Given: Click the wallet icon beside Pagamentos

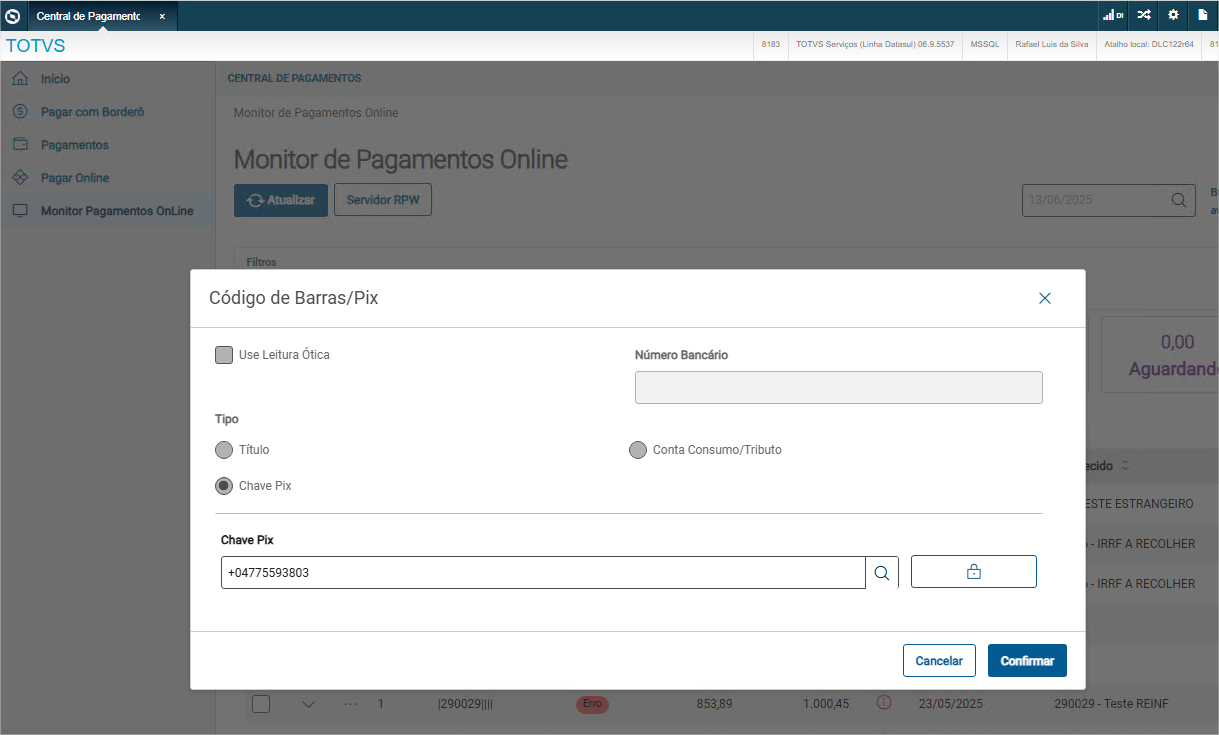Looking at the screenshot, I should coord(20,144).
